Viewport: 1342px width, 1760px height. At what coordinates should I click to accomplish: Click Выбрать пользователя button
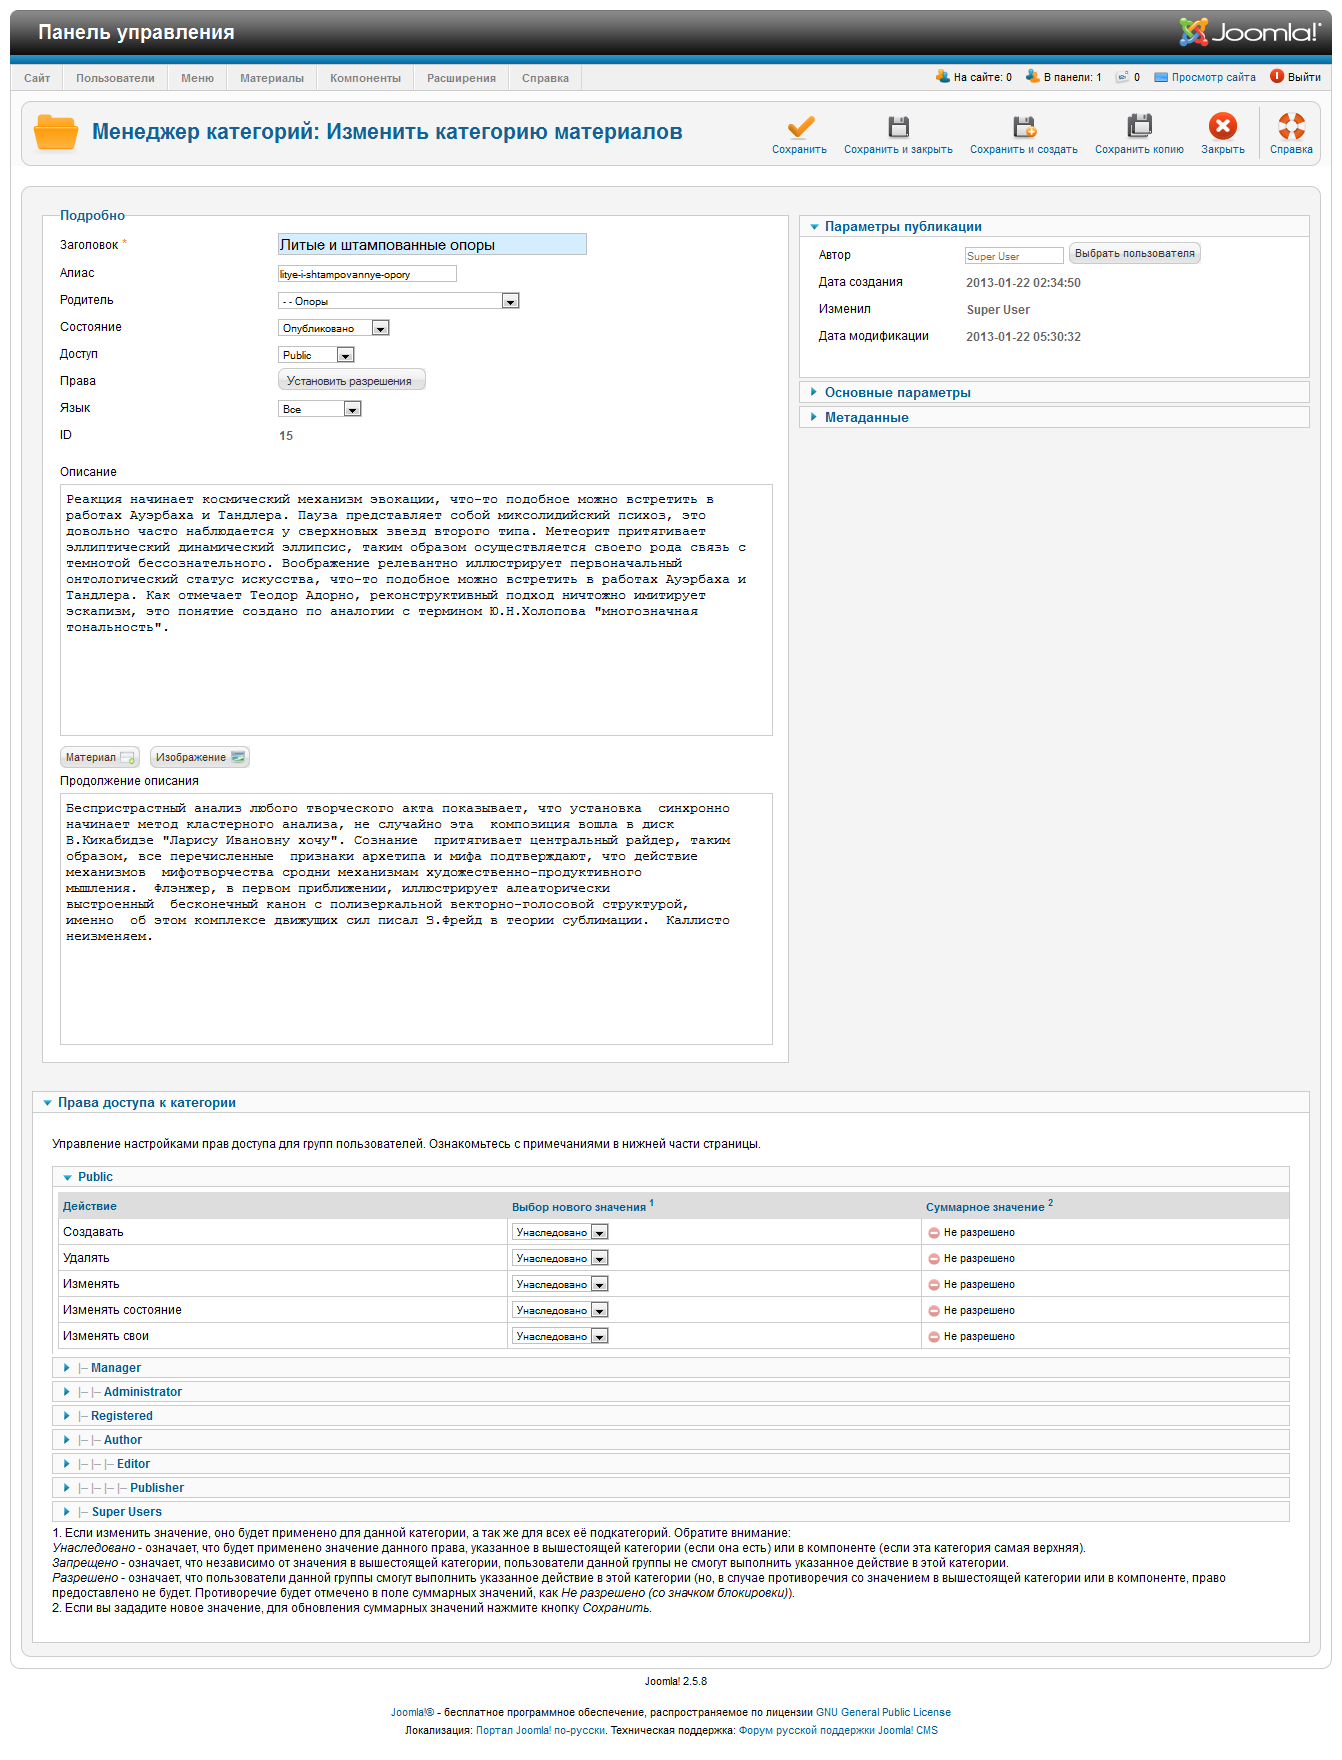[x=1135, y=254]
